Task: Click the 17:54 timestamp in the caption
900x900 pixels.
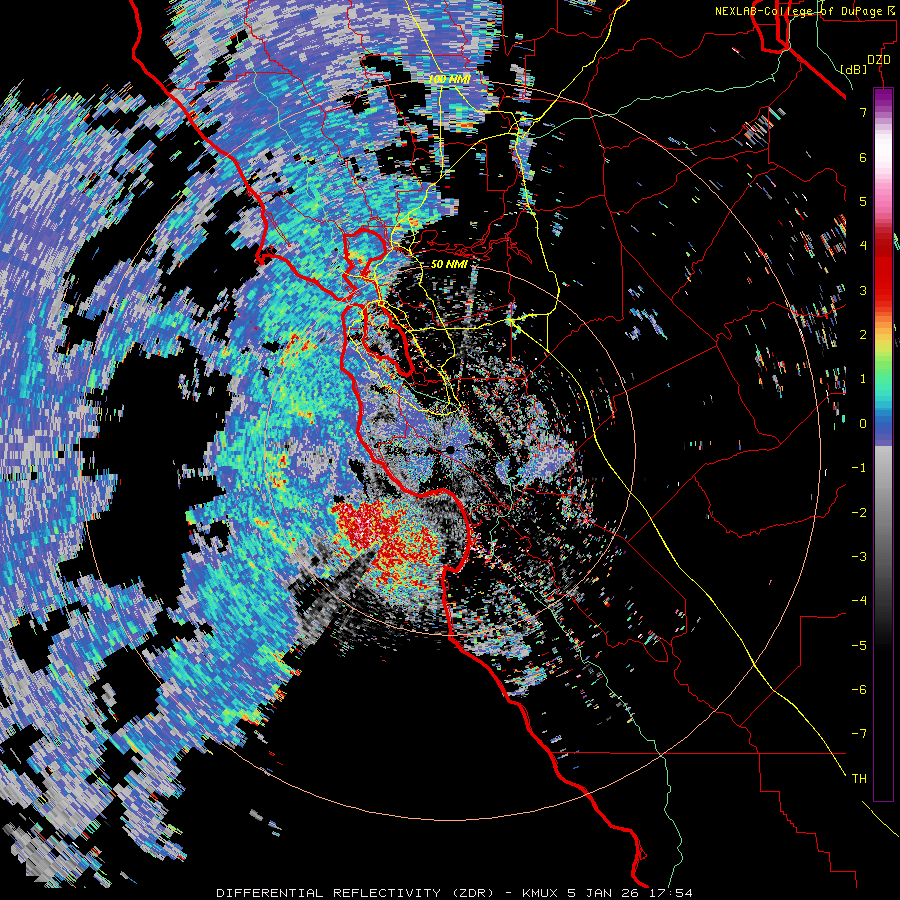Action: pyautogui.click(x=671, y=893)
